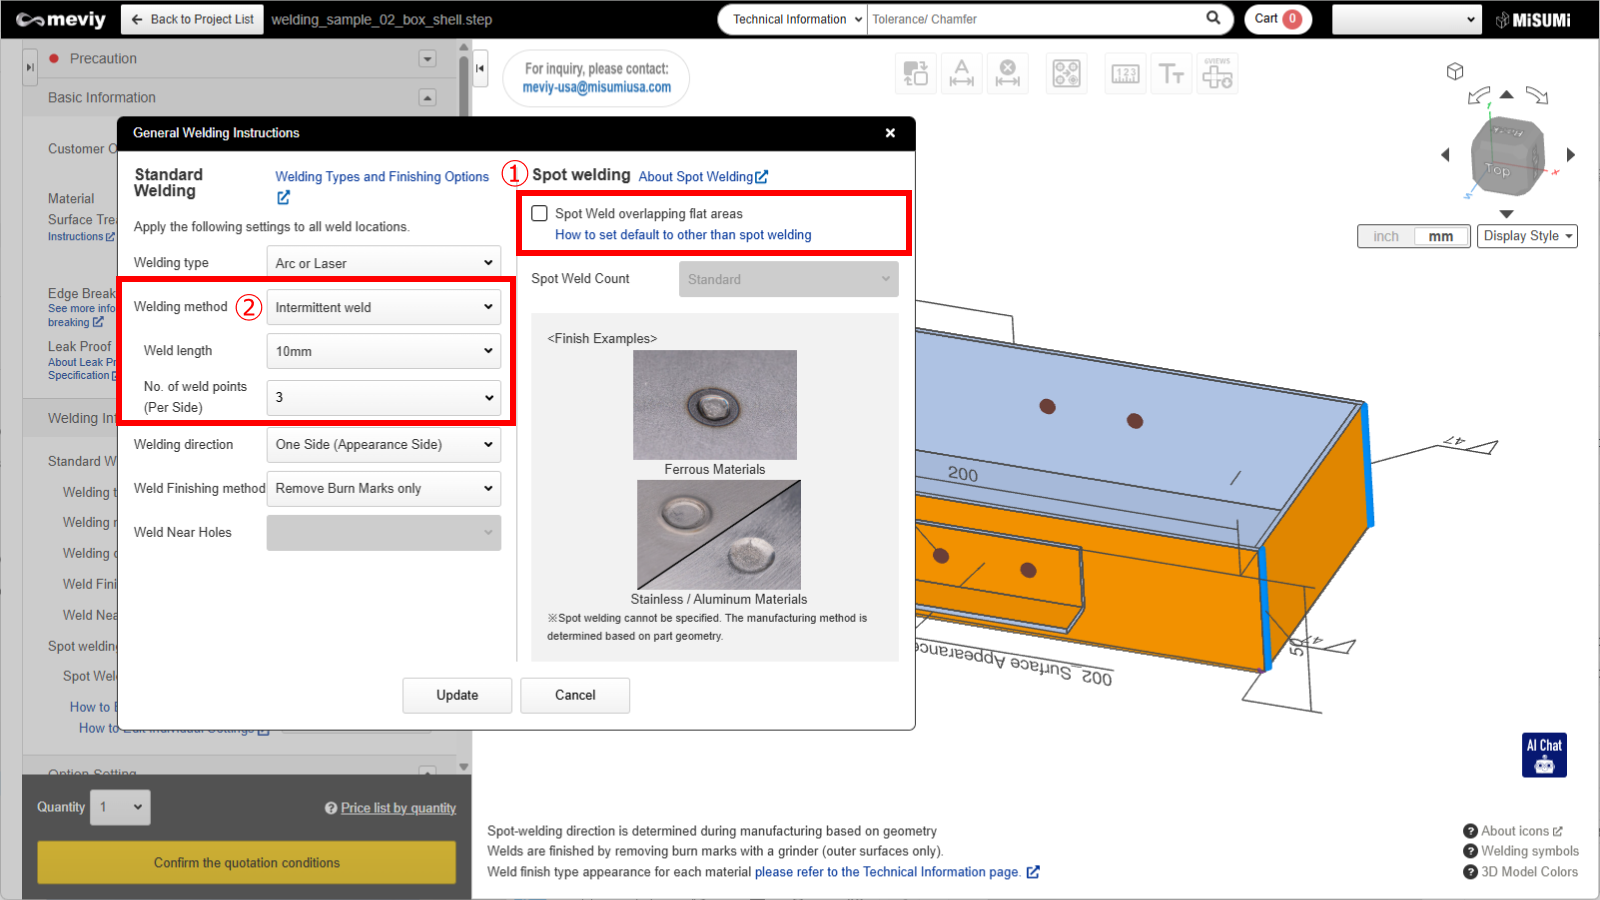
Task: Click the 123 ruler dimension icon
Action: [x=1125, y=74]
